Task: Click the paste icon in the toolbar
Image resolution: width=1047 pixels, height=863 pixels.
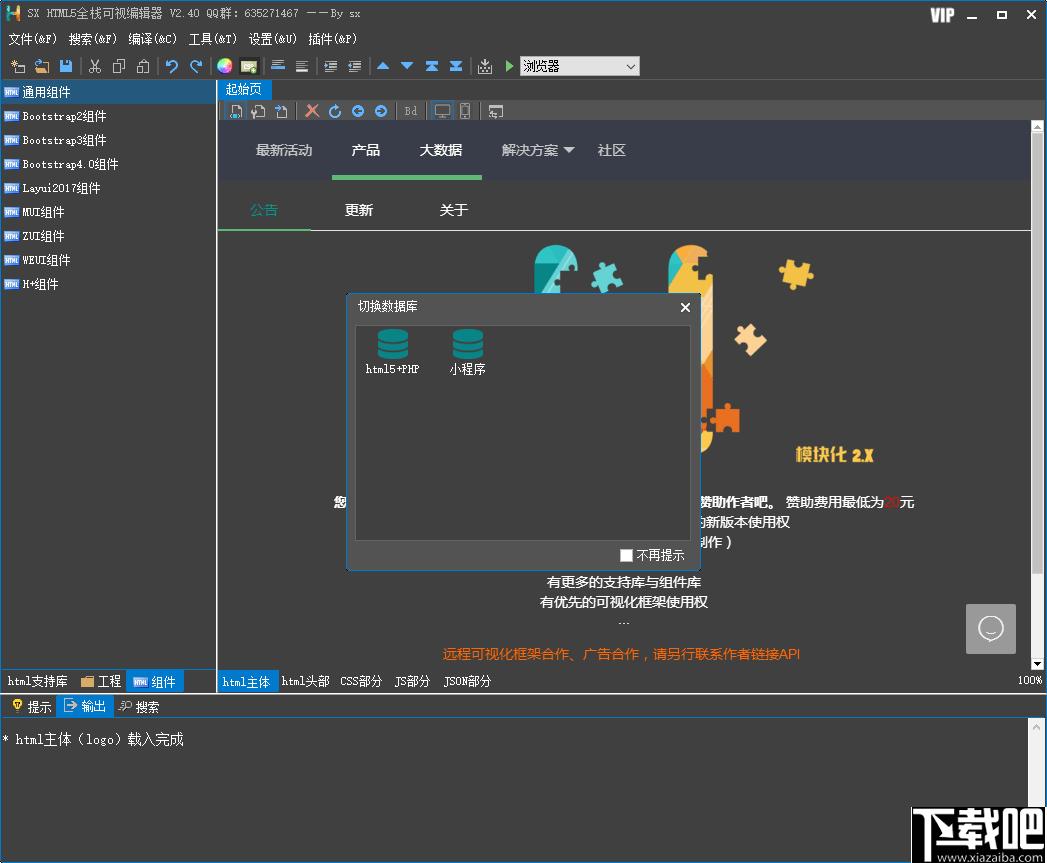Action: click(x=143, y=66)
